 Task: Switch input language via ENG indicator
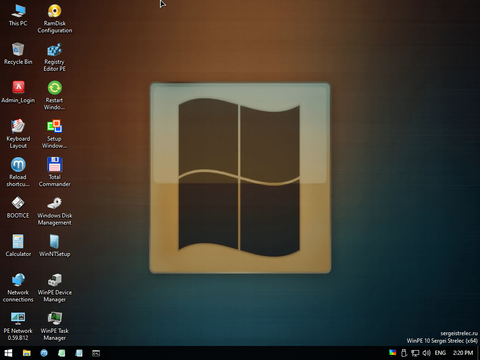(x=440, y=353)
